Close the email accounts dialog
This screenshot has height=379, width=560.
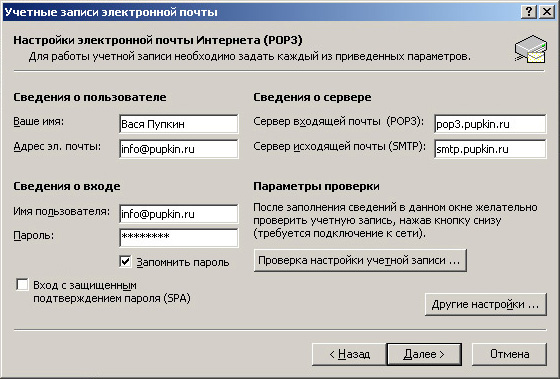(x=547, y=12)
